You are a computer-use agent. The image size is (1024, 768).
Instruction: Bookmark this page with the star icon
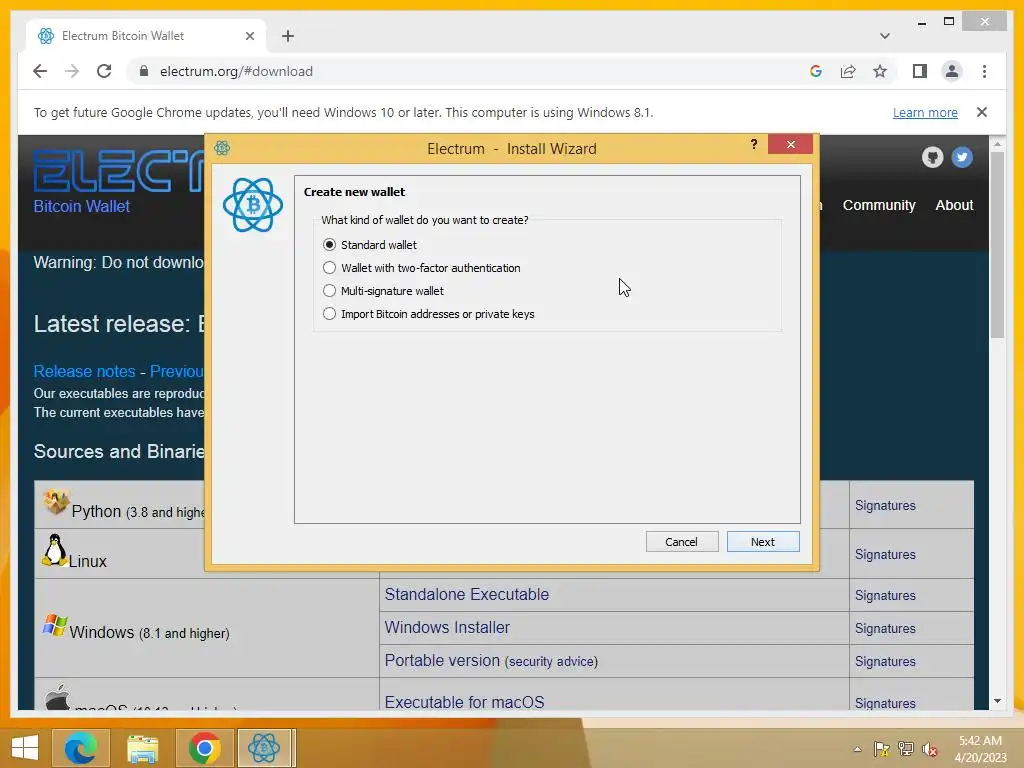(880, 71)
